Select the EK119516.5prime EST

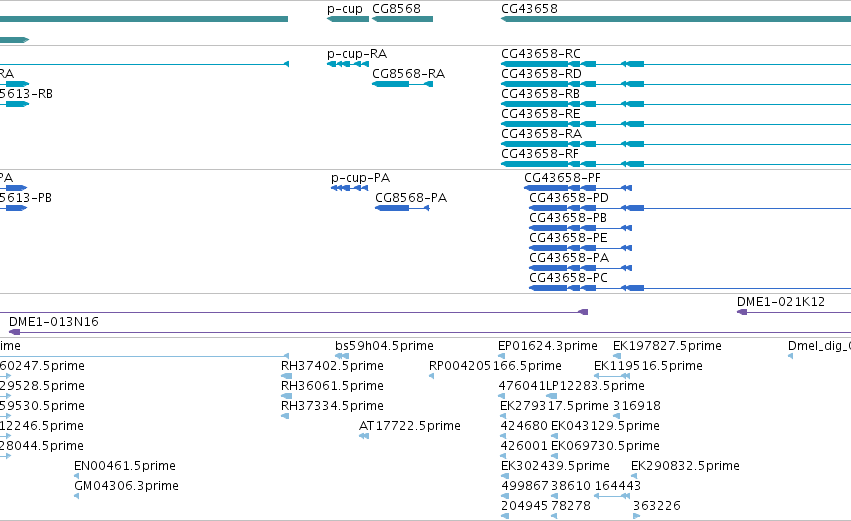pos(648,366)
